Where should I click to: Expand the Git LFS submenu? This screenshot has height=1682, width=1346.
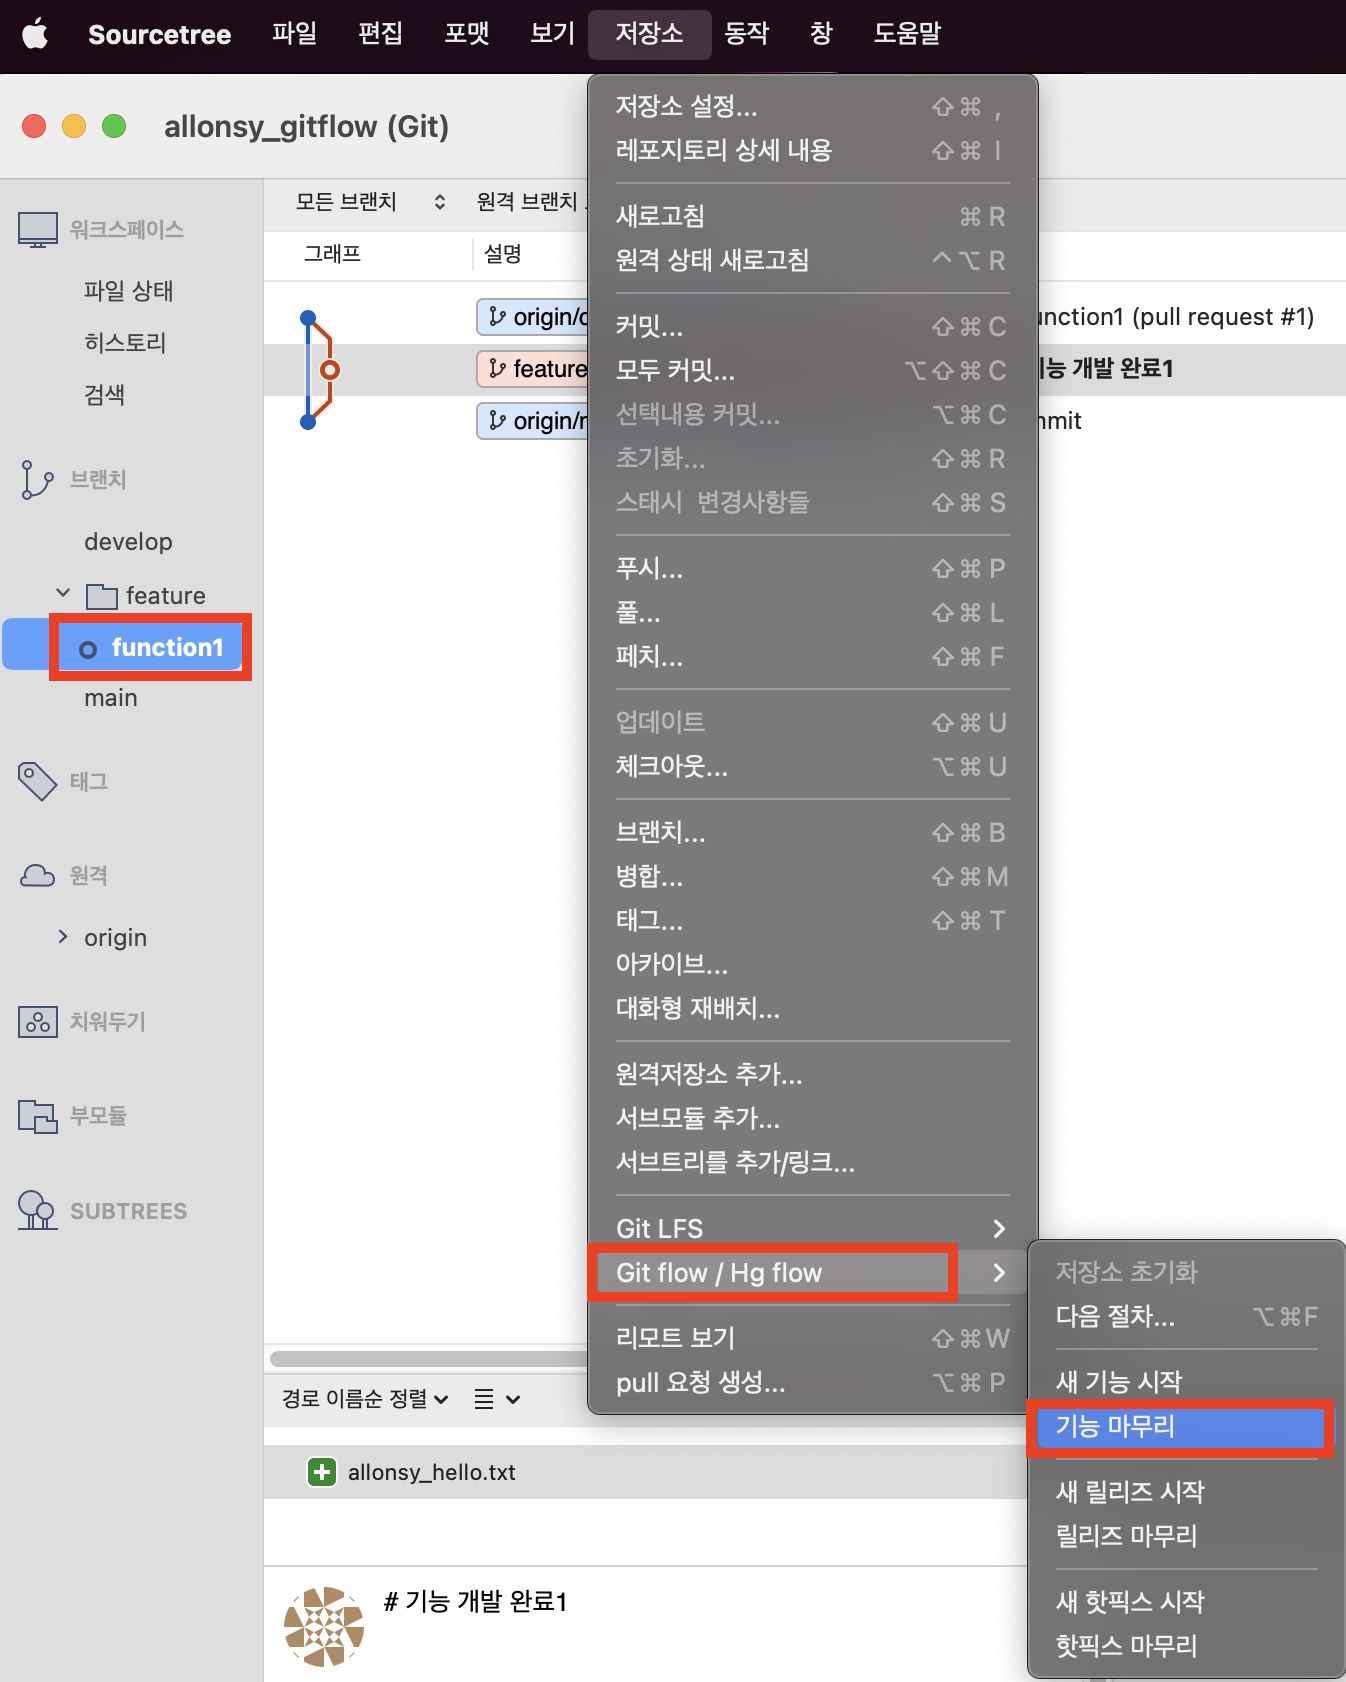812,1228
